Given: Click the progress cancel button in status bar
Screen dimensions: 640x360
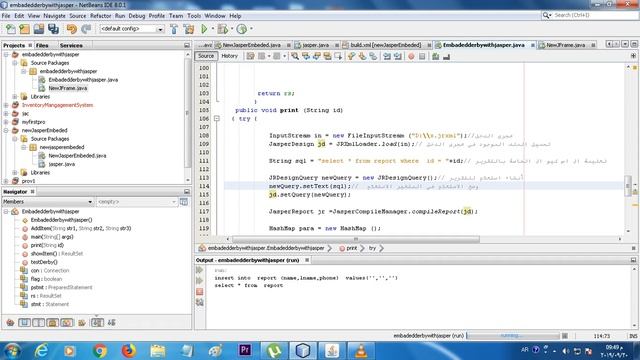Looking at the screenshot, I should coord(564,336).
